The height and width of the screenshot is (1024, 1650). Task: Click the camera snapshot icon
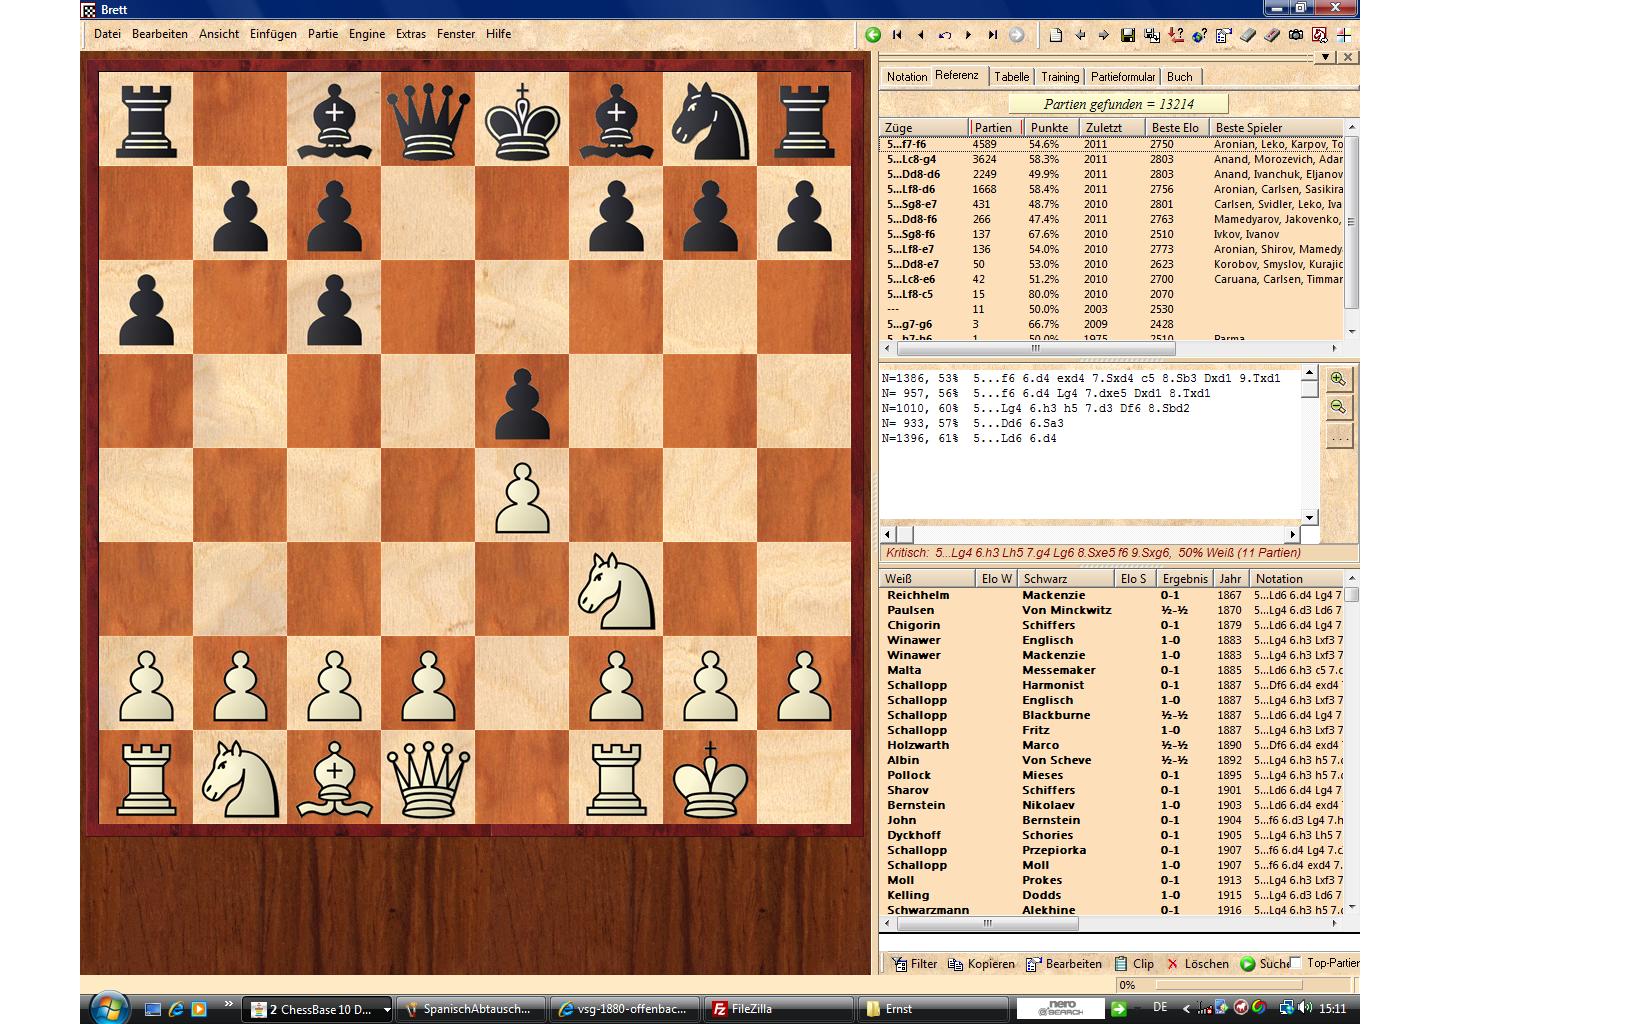pyautogui.click(x=1296, y=35)
